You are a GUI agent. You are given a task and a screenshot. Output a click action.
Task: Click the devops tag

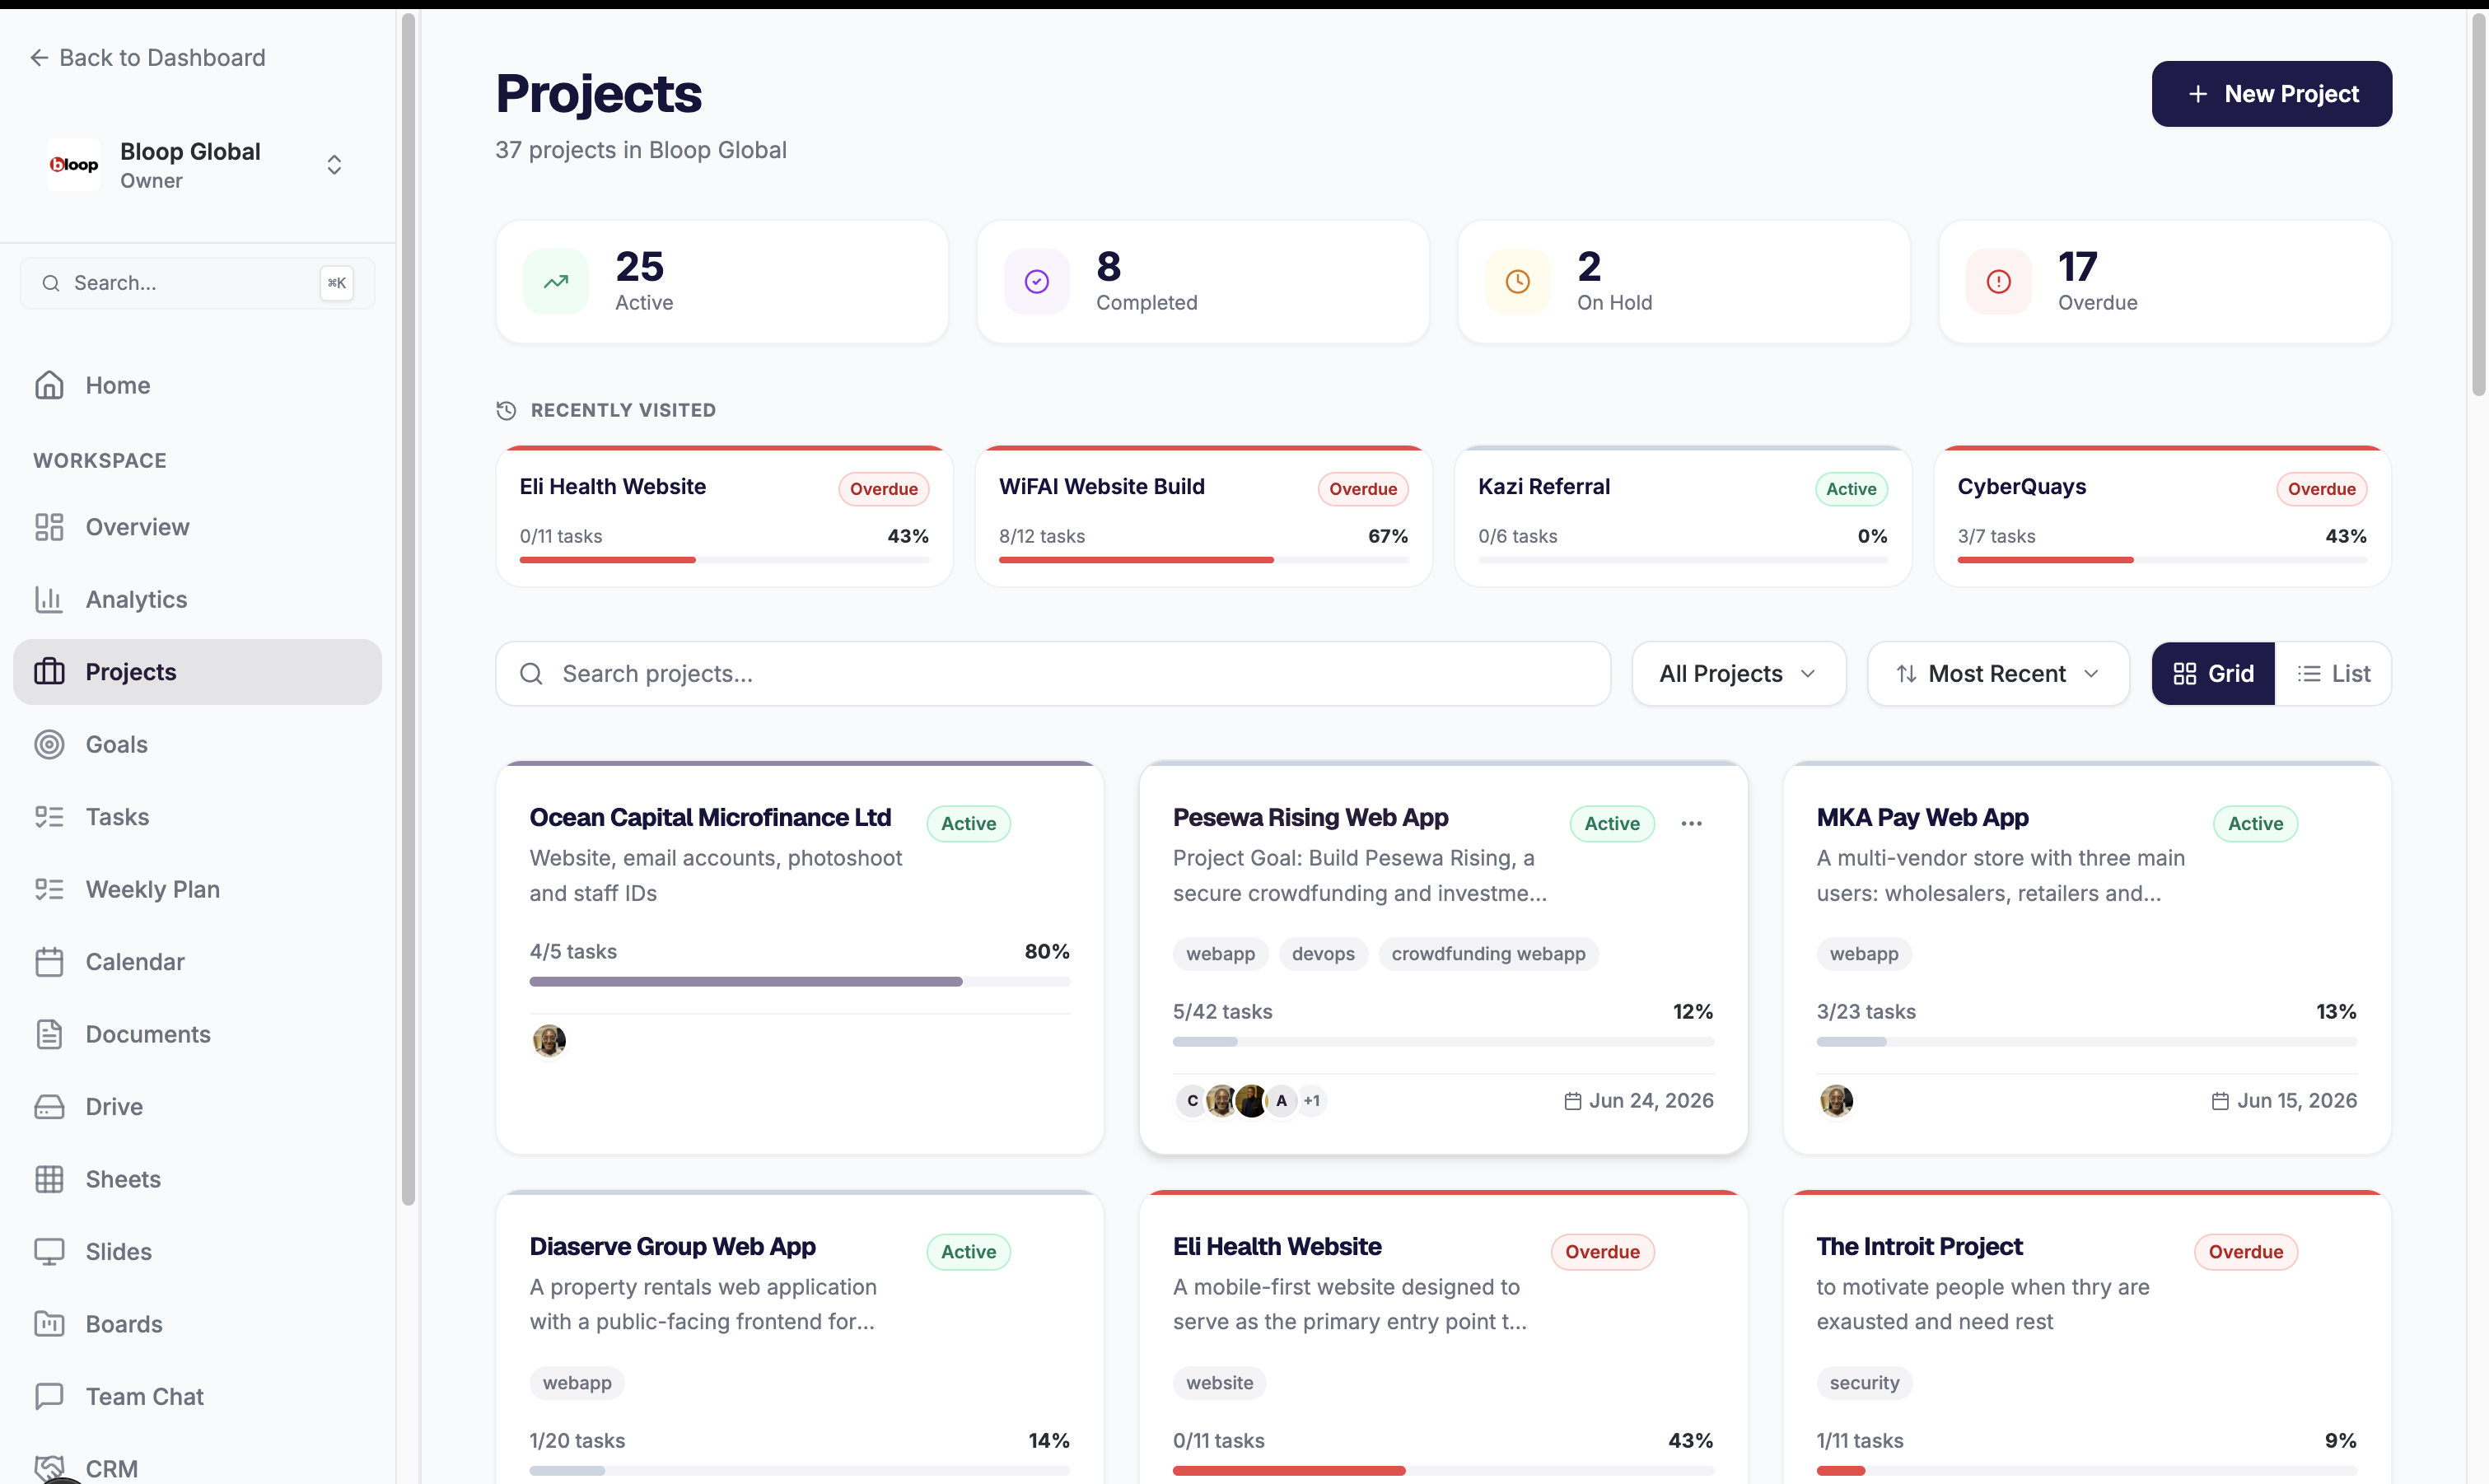(1323, 954)
